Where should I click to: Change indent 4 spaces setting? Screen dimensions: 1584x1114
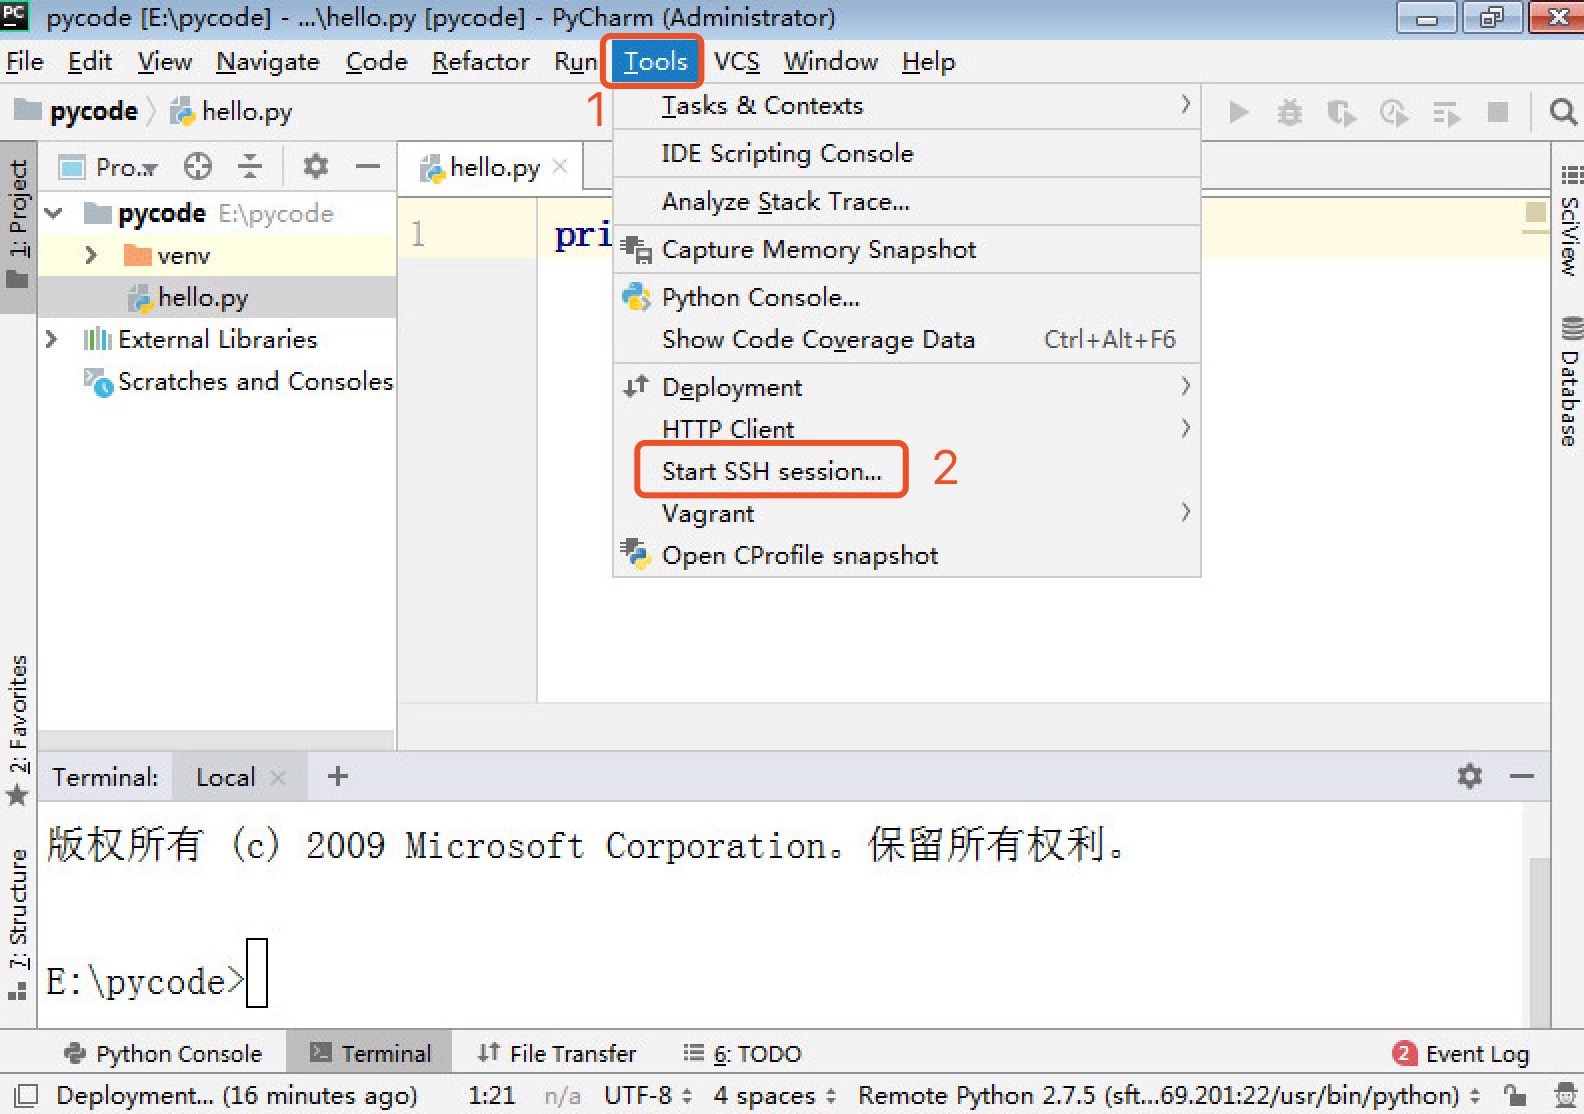(775, 1095)
